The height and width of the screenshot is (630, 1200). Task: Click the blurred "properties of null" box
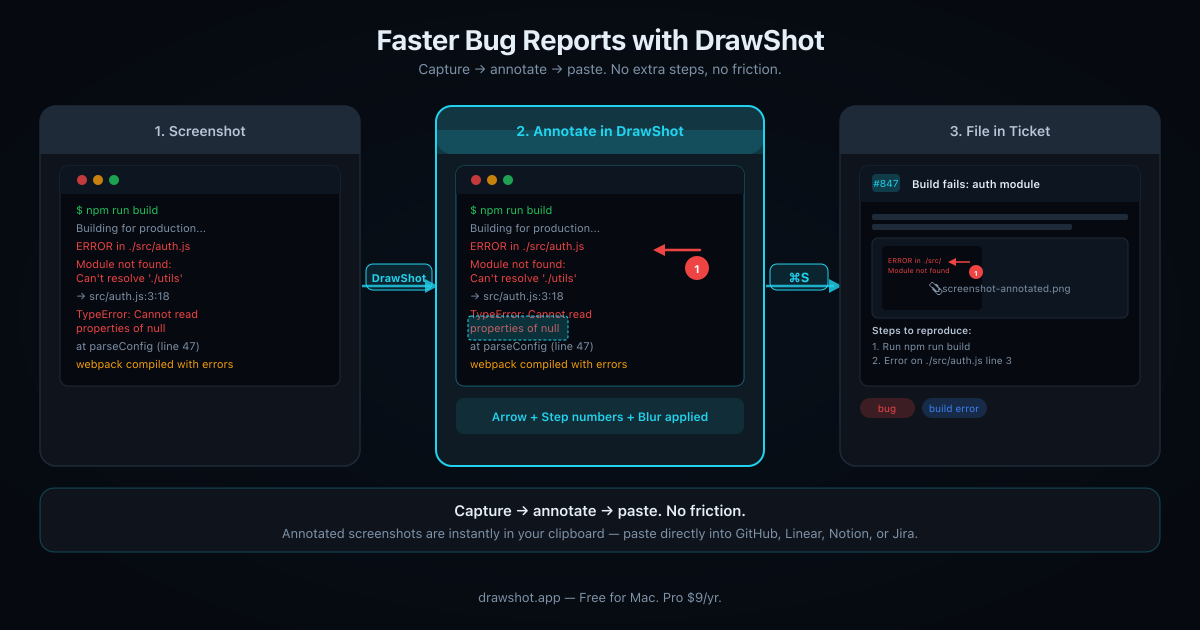pos(518,329)
